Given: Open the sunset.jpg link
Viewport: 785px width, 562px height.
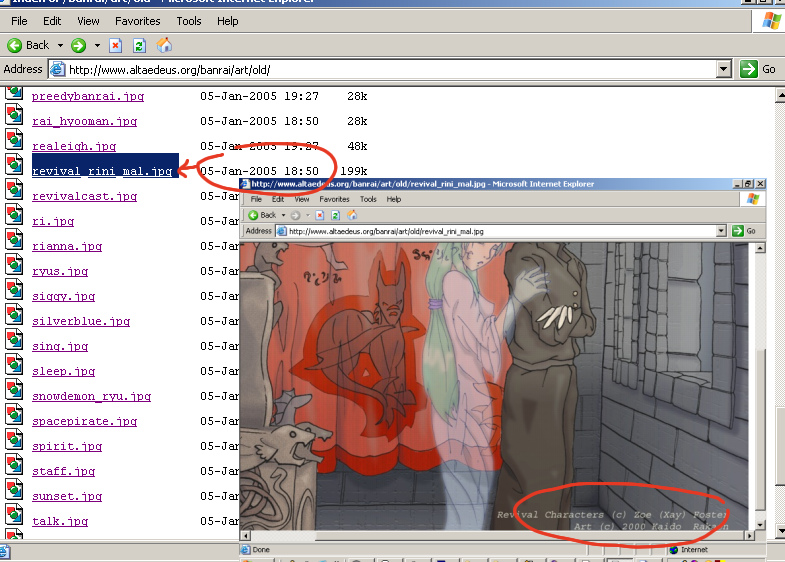Looking at the screenshot, I should pyautogui.click(x=67, y=496).
